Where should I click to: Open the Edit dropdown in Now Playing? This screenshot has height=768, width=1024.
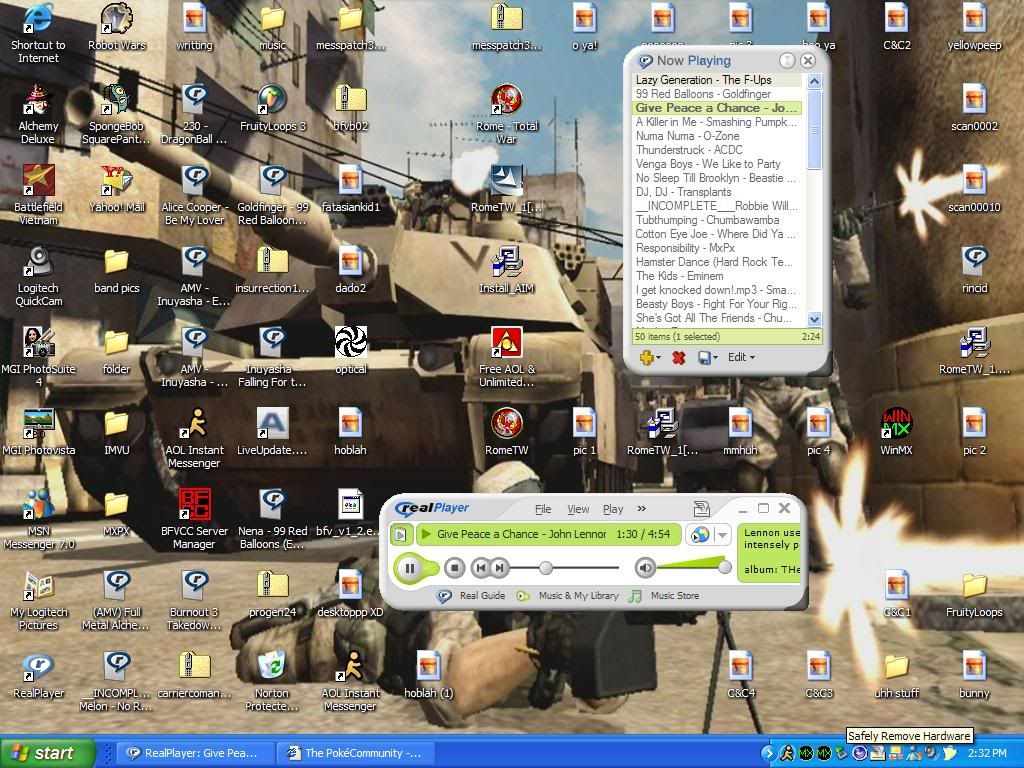click(741, 357)
